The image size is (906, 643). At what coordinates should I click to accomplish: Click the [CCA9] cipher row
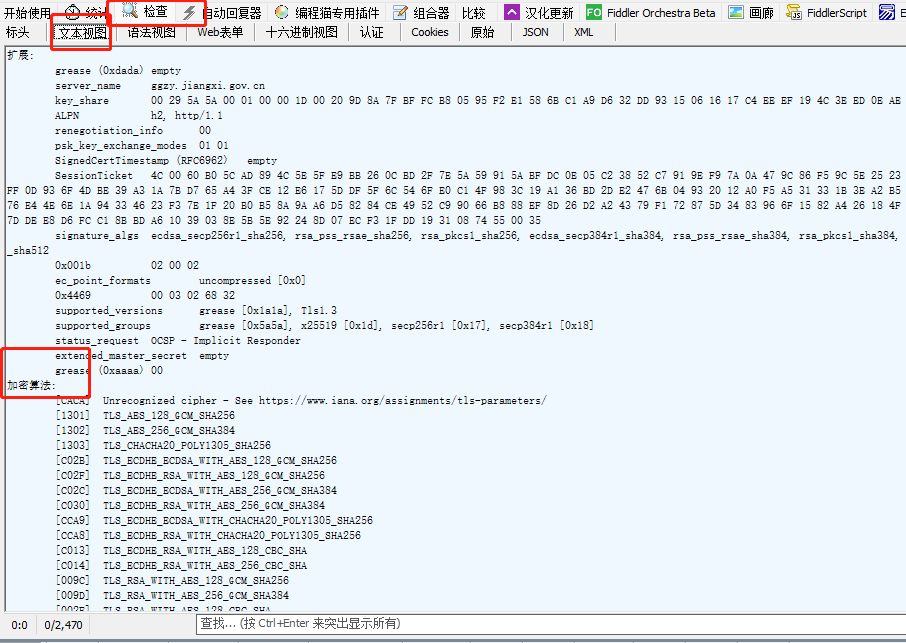coord(214,521)
